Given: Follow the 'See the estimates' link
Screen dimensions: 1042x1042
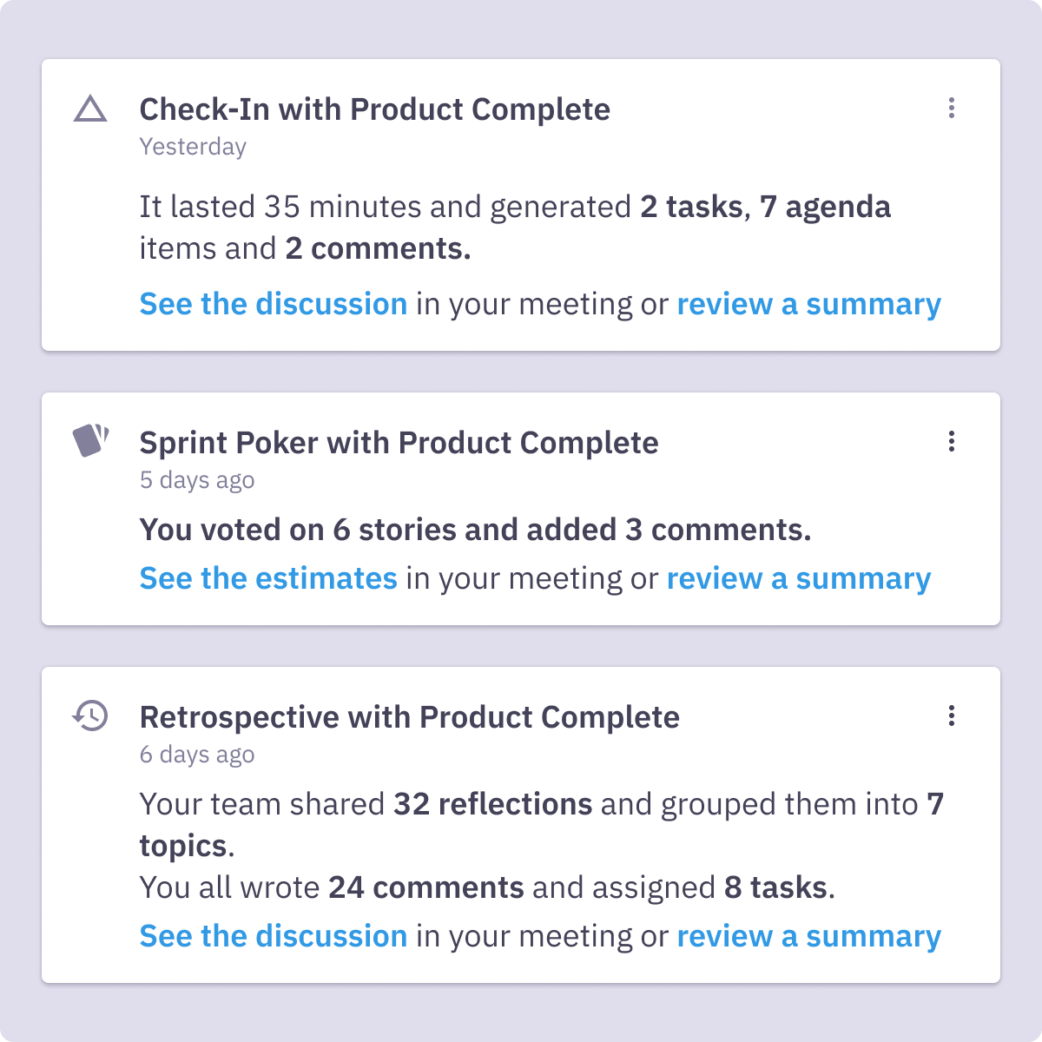Looking at the screenshot, I should pos(268,579).
